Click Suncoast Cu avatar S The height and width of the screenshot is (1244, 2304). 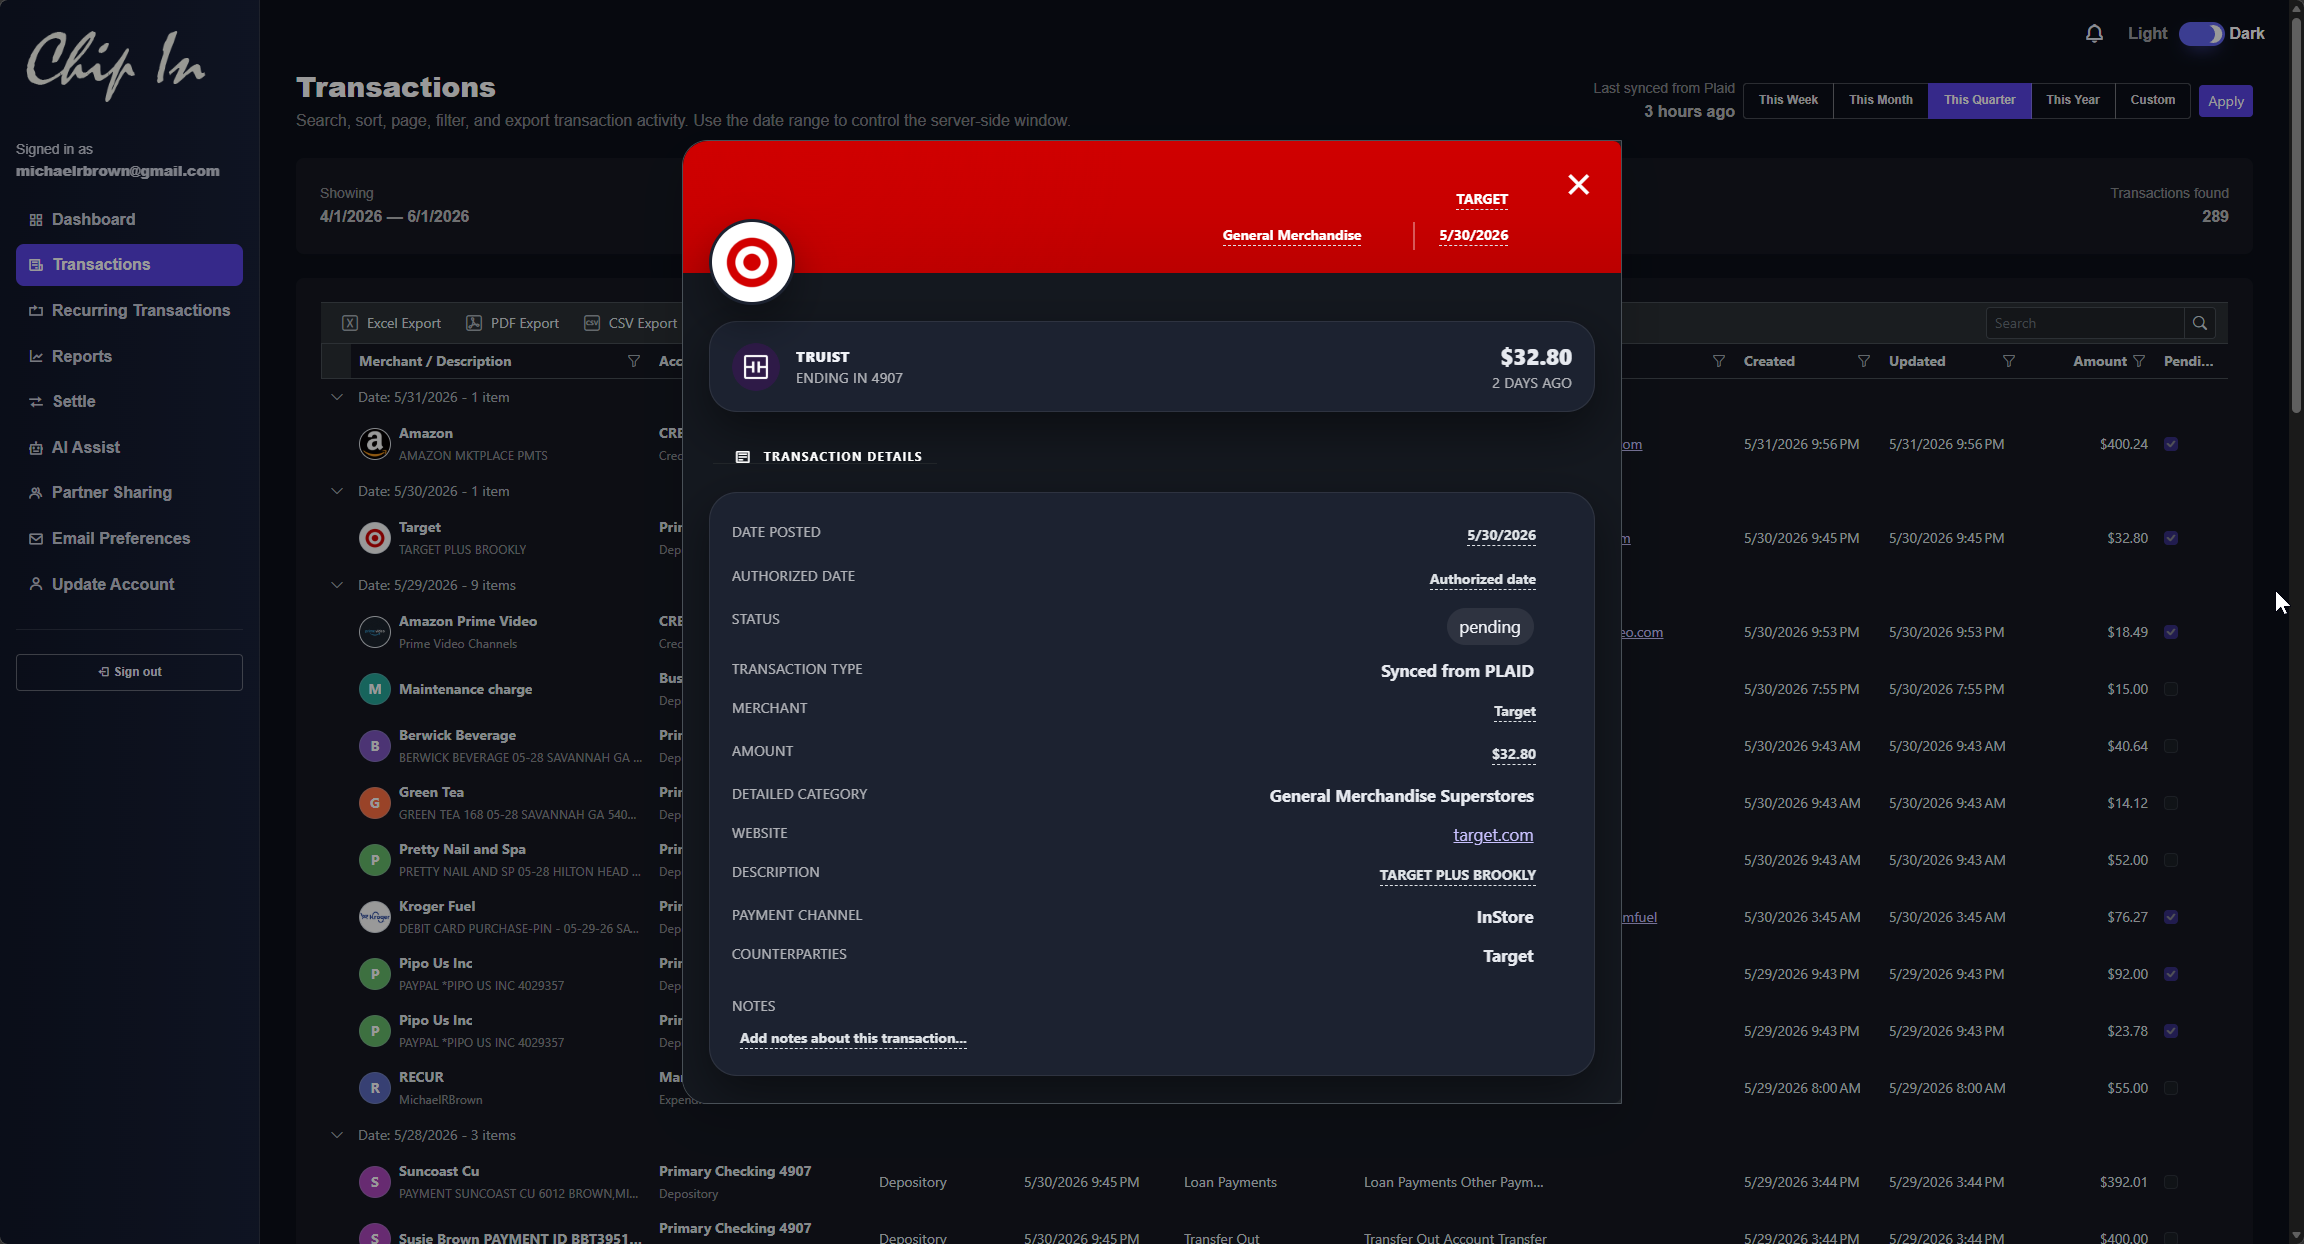pyautogui.click(x=375, y=1182)
